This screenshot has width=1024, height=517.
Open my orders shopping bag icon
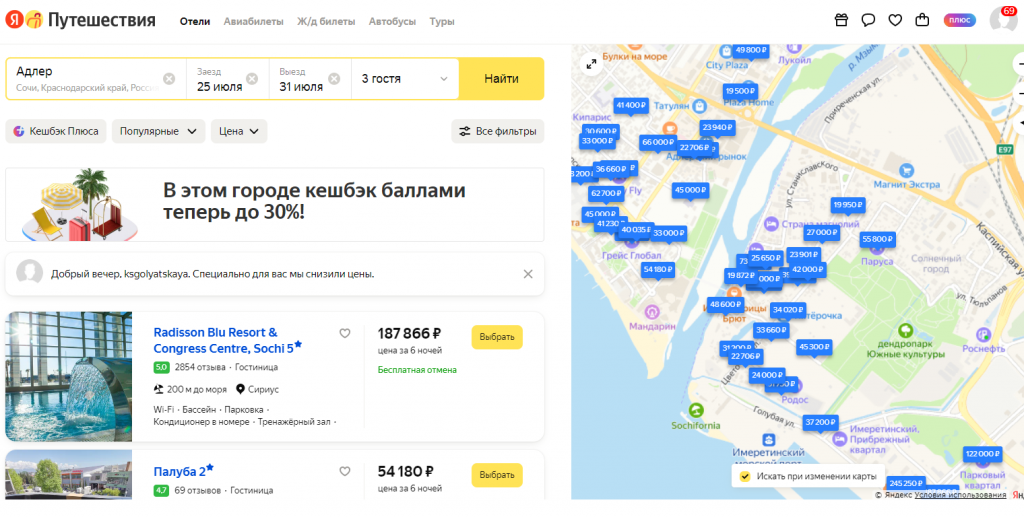click(922, 20)
